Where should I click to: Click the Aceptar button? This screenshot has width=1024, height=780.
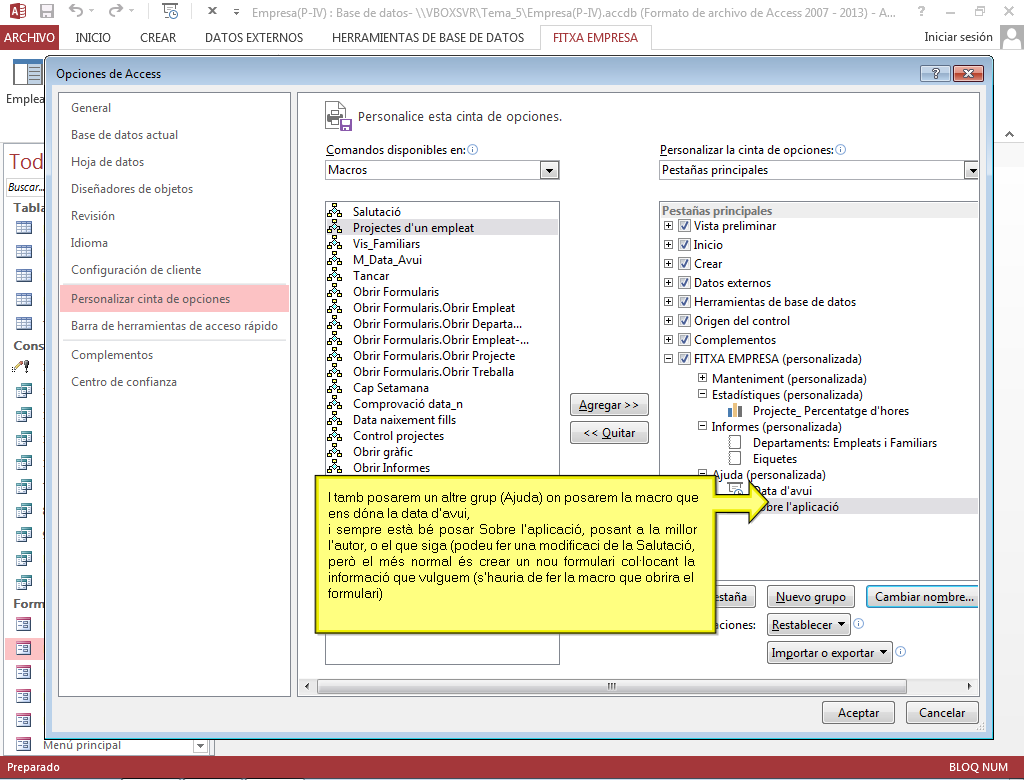click(x=858, y=713)
